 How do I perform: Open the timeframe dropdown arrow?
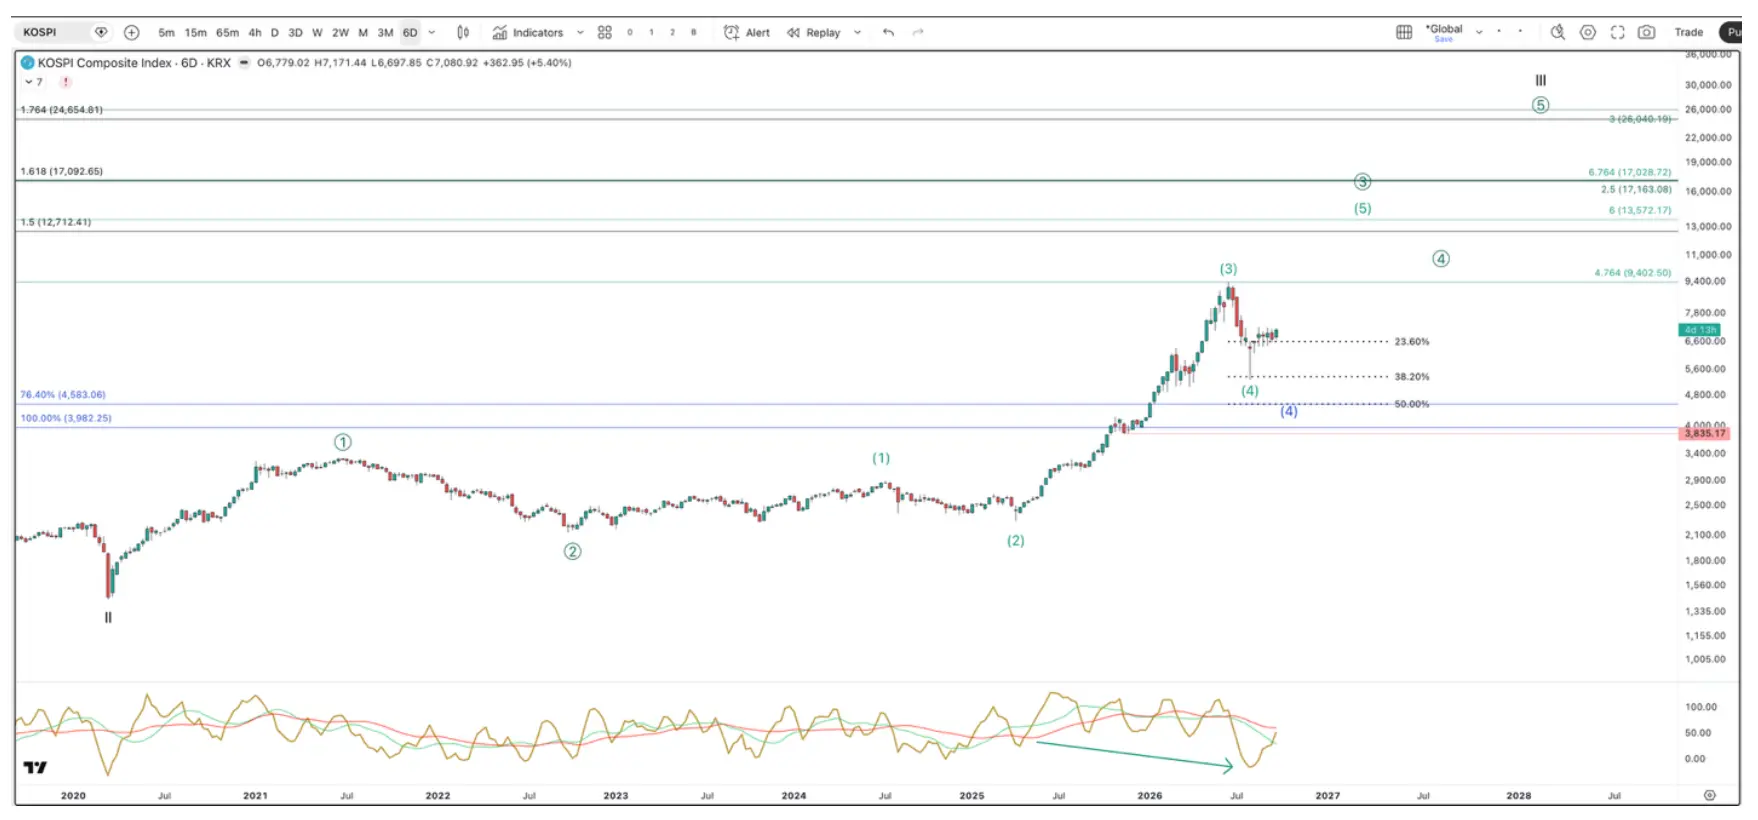[432, 32]
